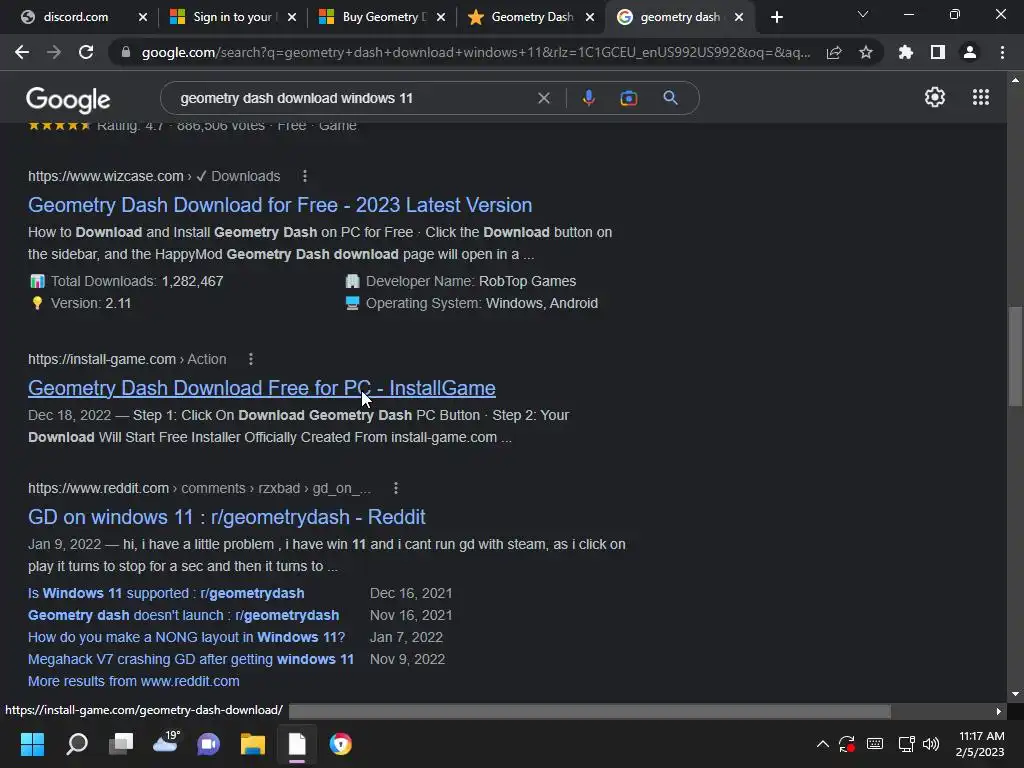Open the Google apps grid
This screenshot has width=1024, height=768.
[981, 97]
